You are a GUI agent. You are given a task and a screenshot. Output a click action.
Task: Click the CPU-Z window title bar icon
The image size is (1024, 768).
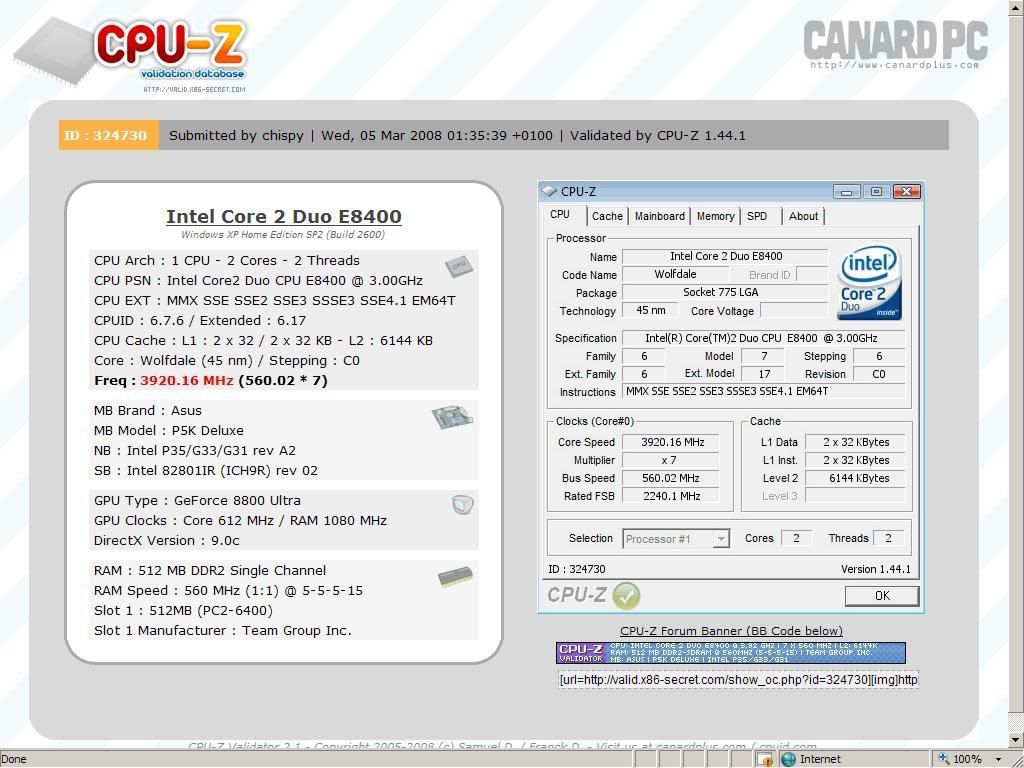coord(549,191)
